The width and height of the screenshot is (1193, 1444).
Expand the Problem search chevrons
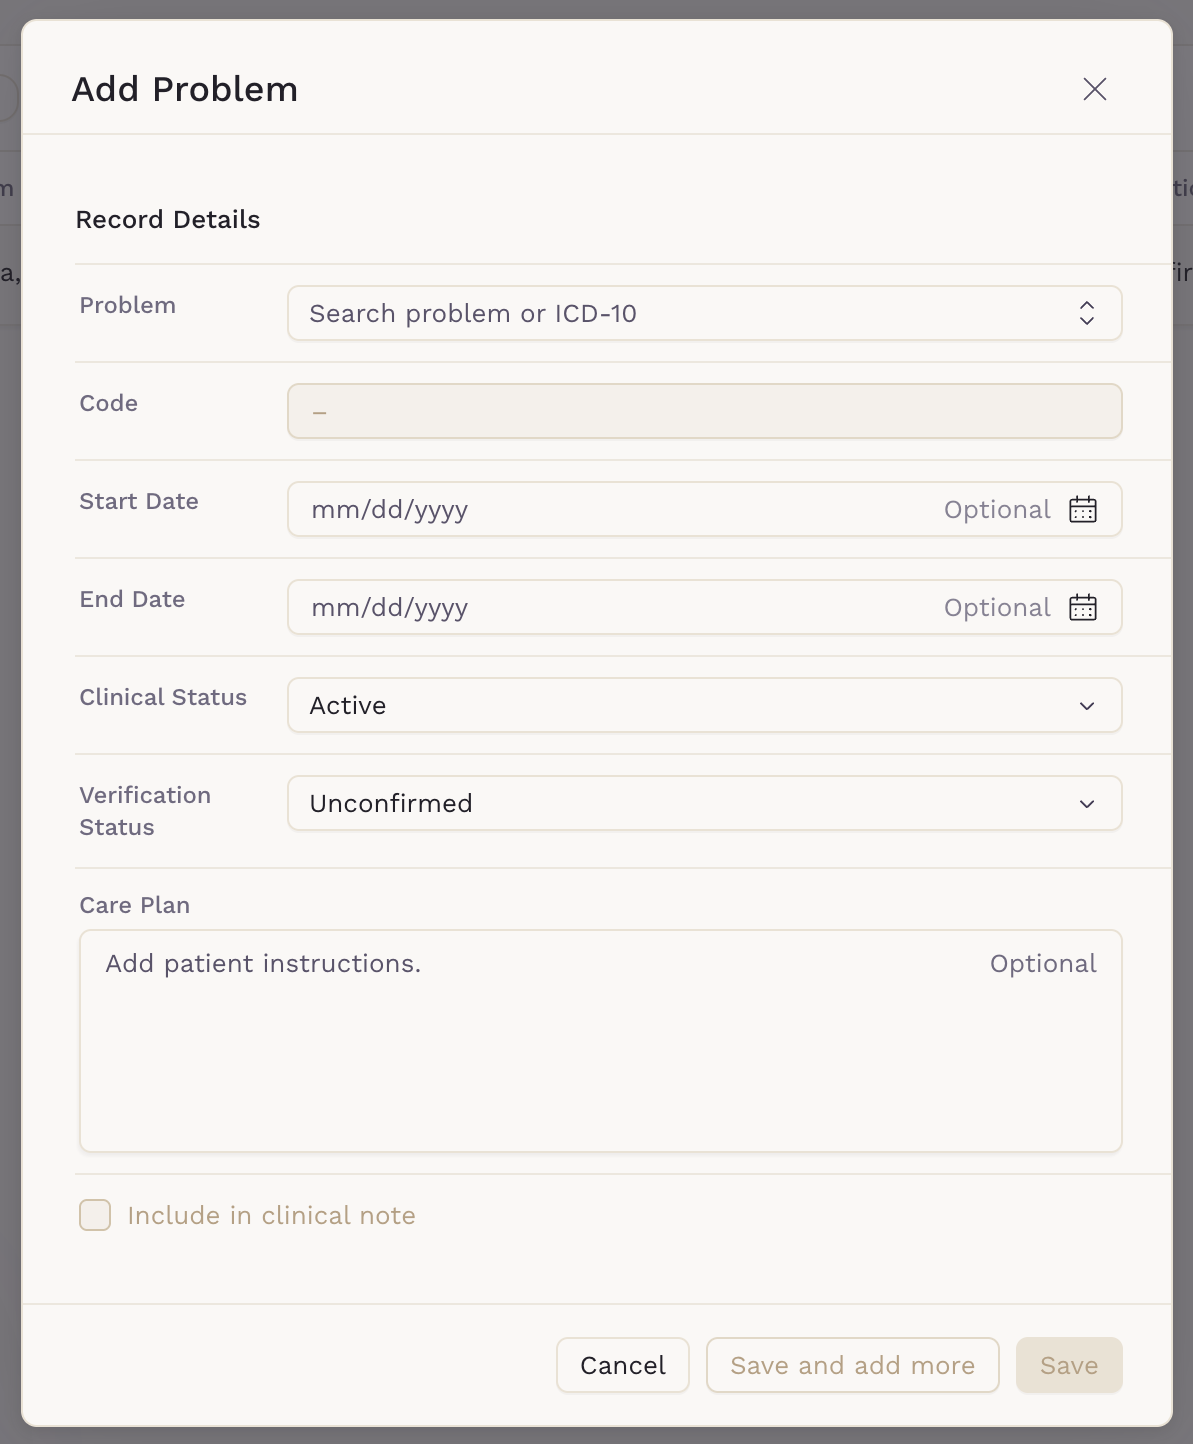tap(1087, 313)
